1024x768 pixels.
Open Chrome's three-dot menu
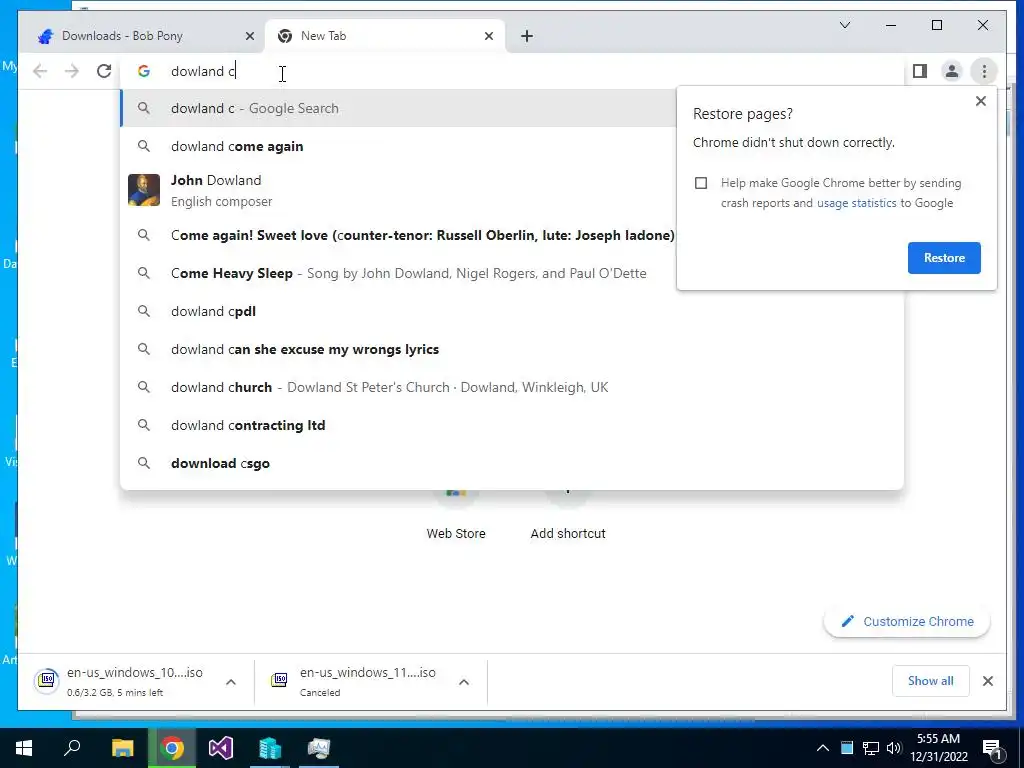click(984, 71)
